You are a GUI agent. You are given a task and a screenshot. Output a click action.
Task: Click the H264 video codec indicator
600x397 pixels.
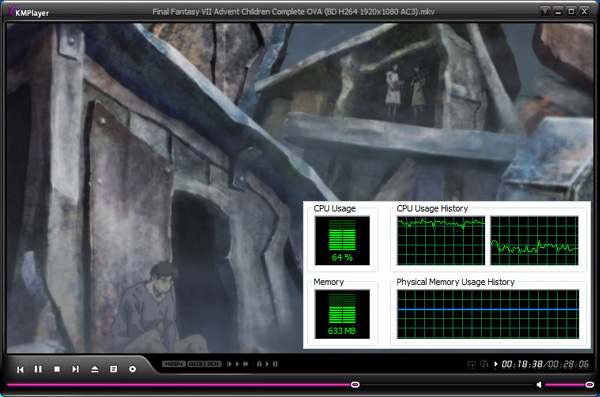[174, 364]
